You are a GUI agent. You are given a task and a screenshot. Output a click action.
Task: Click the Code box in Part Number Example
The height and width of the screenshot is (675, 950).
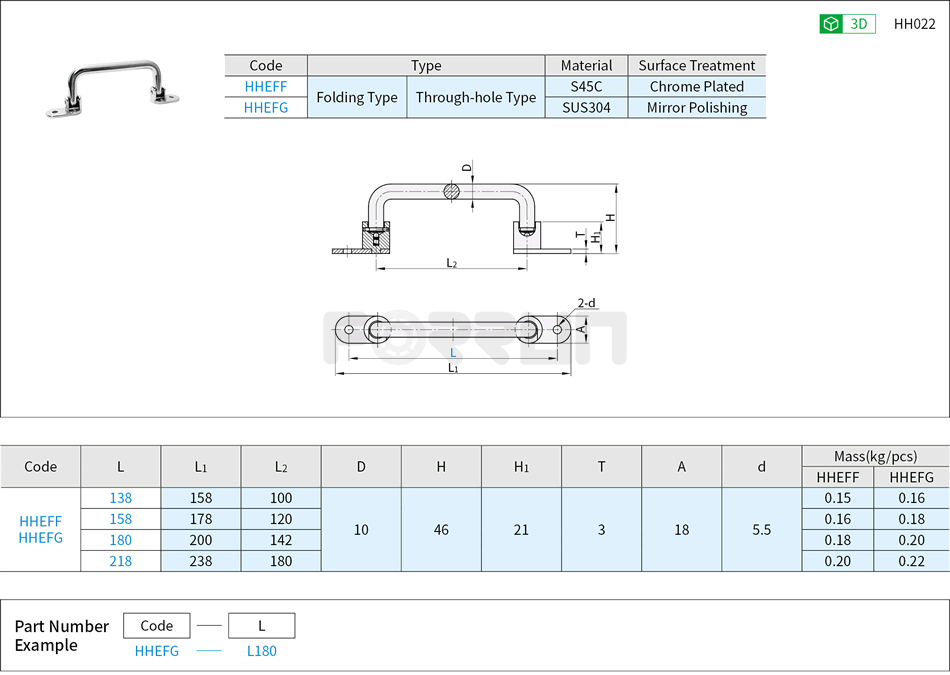point(155,625)
